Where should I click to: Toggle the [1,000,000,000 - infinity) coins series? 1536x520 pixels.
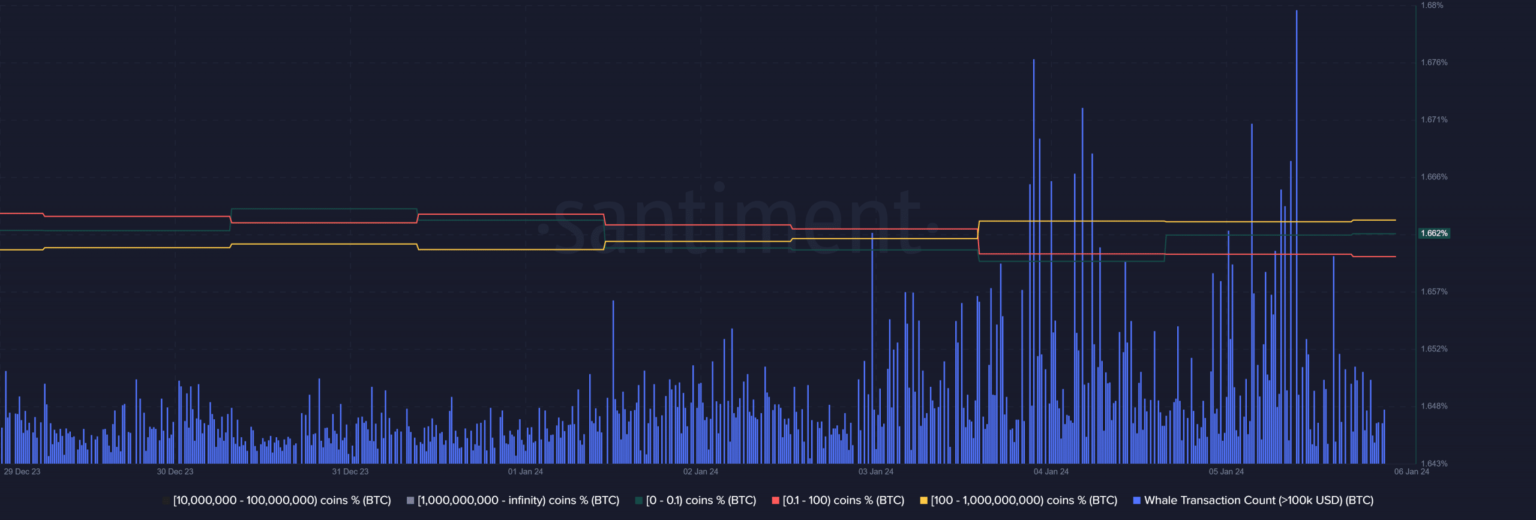[x=505, y=500]
